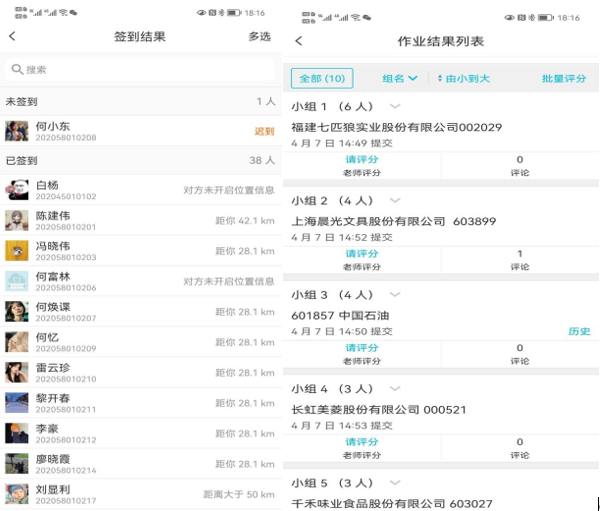Open 黎开春's avatar

point(16,403)
